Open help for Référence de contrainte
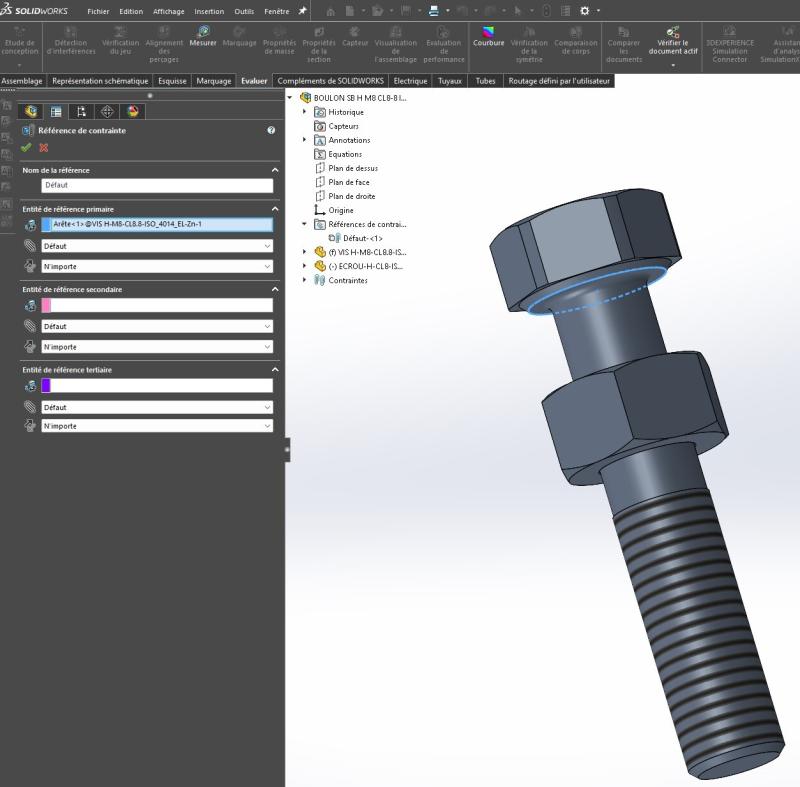Viewport: 800px width, 787px height. pyautogui.click(x=271, y=131)
